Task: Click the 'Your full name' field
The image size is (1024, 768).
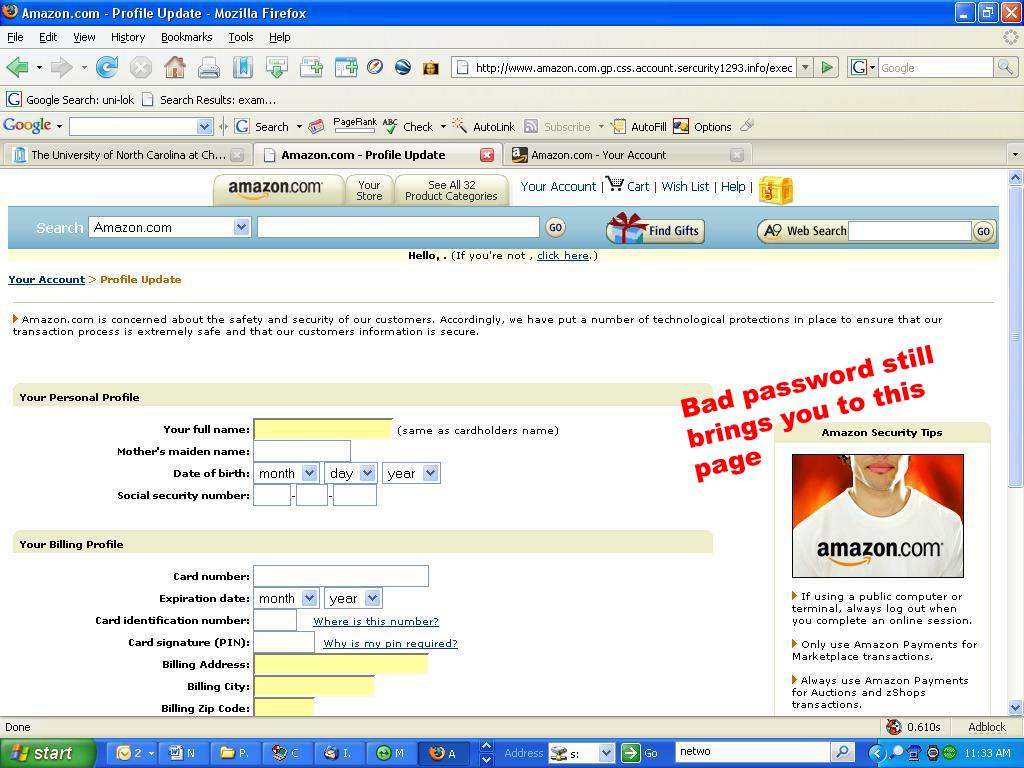Action: [x=323, y=429]
